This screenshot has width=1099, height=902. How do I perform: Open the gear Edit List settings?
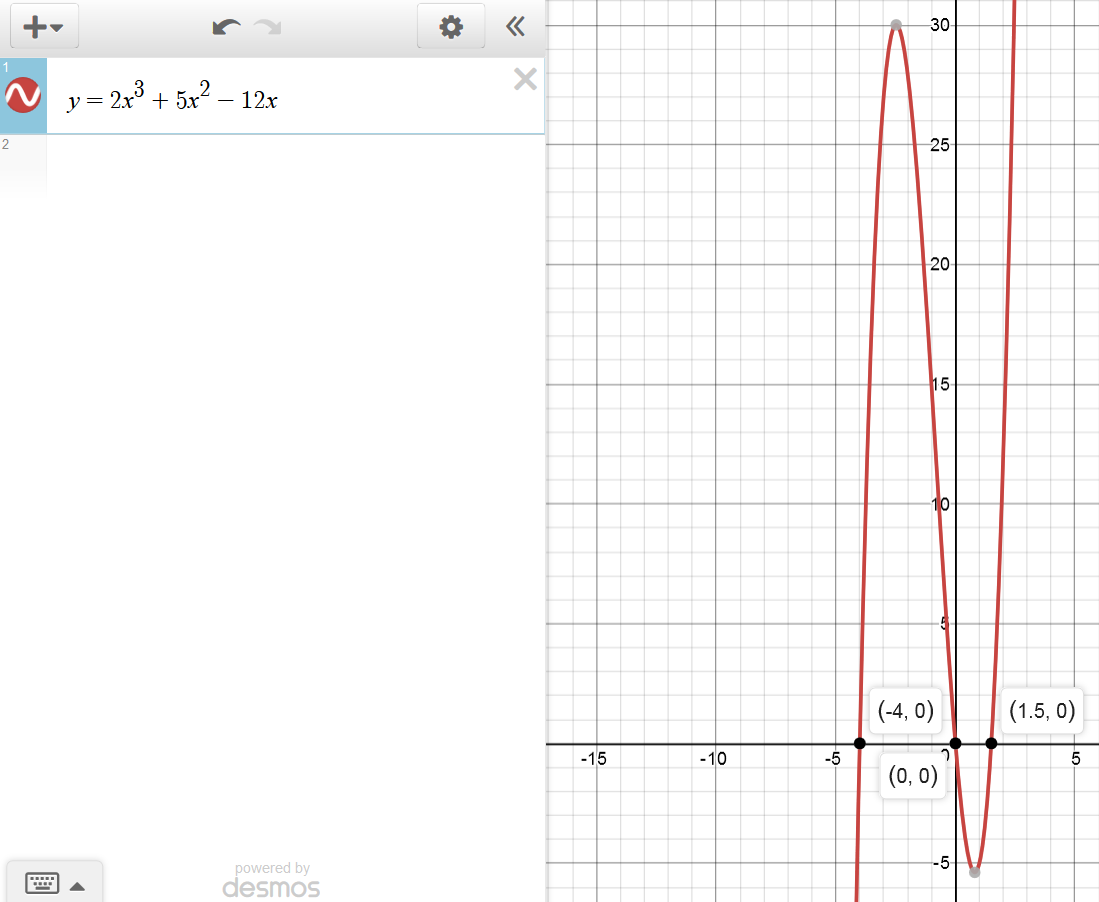coord(451,27)
